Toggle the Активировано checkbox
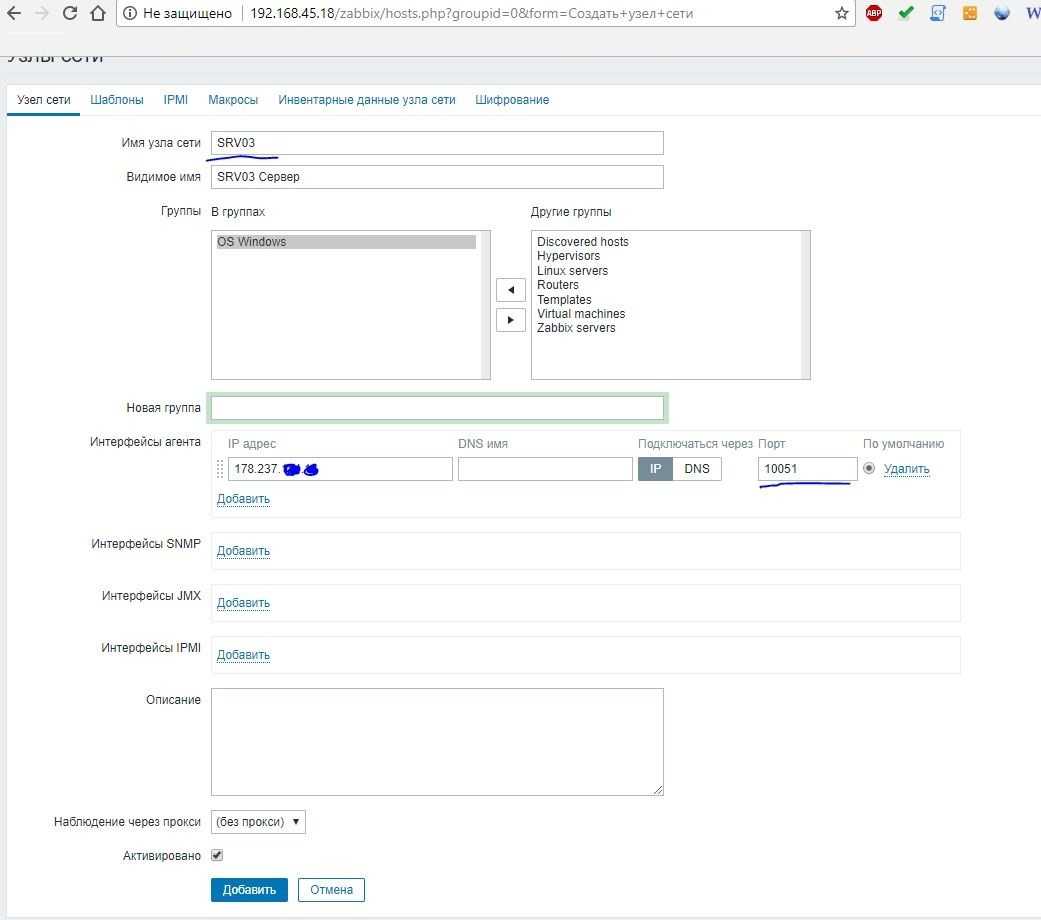 [x=217, y=856]
